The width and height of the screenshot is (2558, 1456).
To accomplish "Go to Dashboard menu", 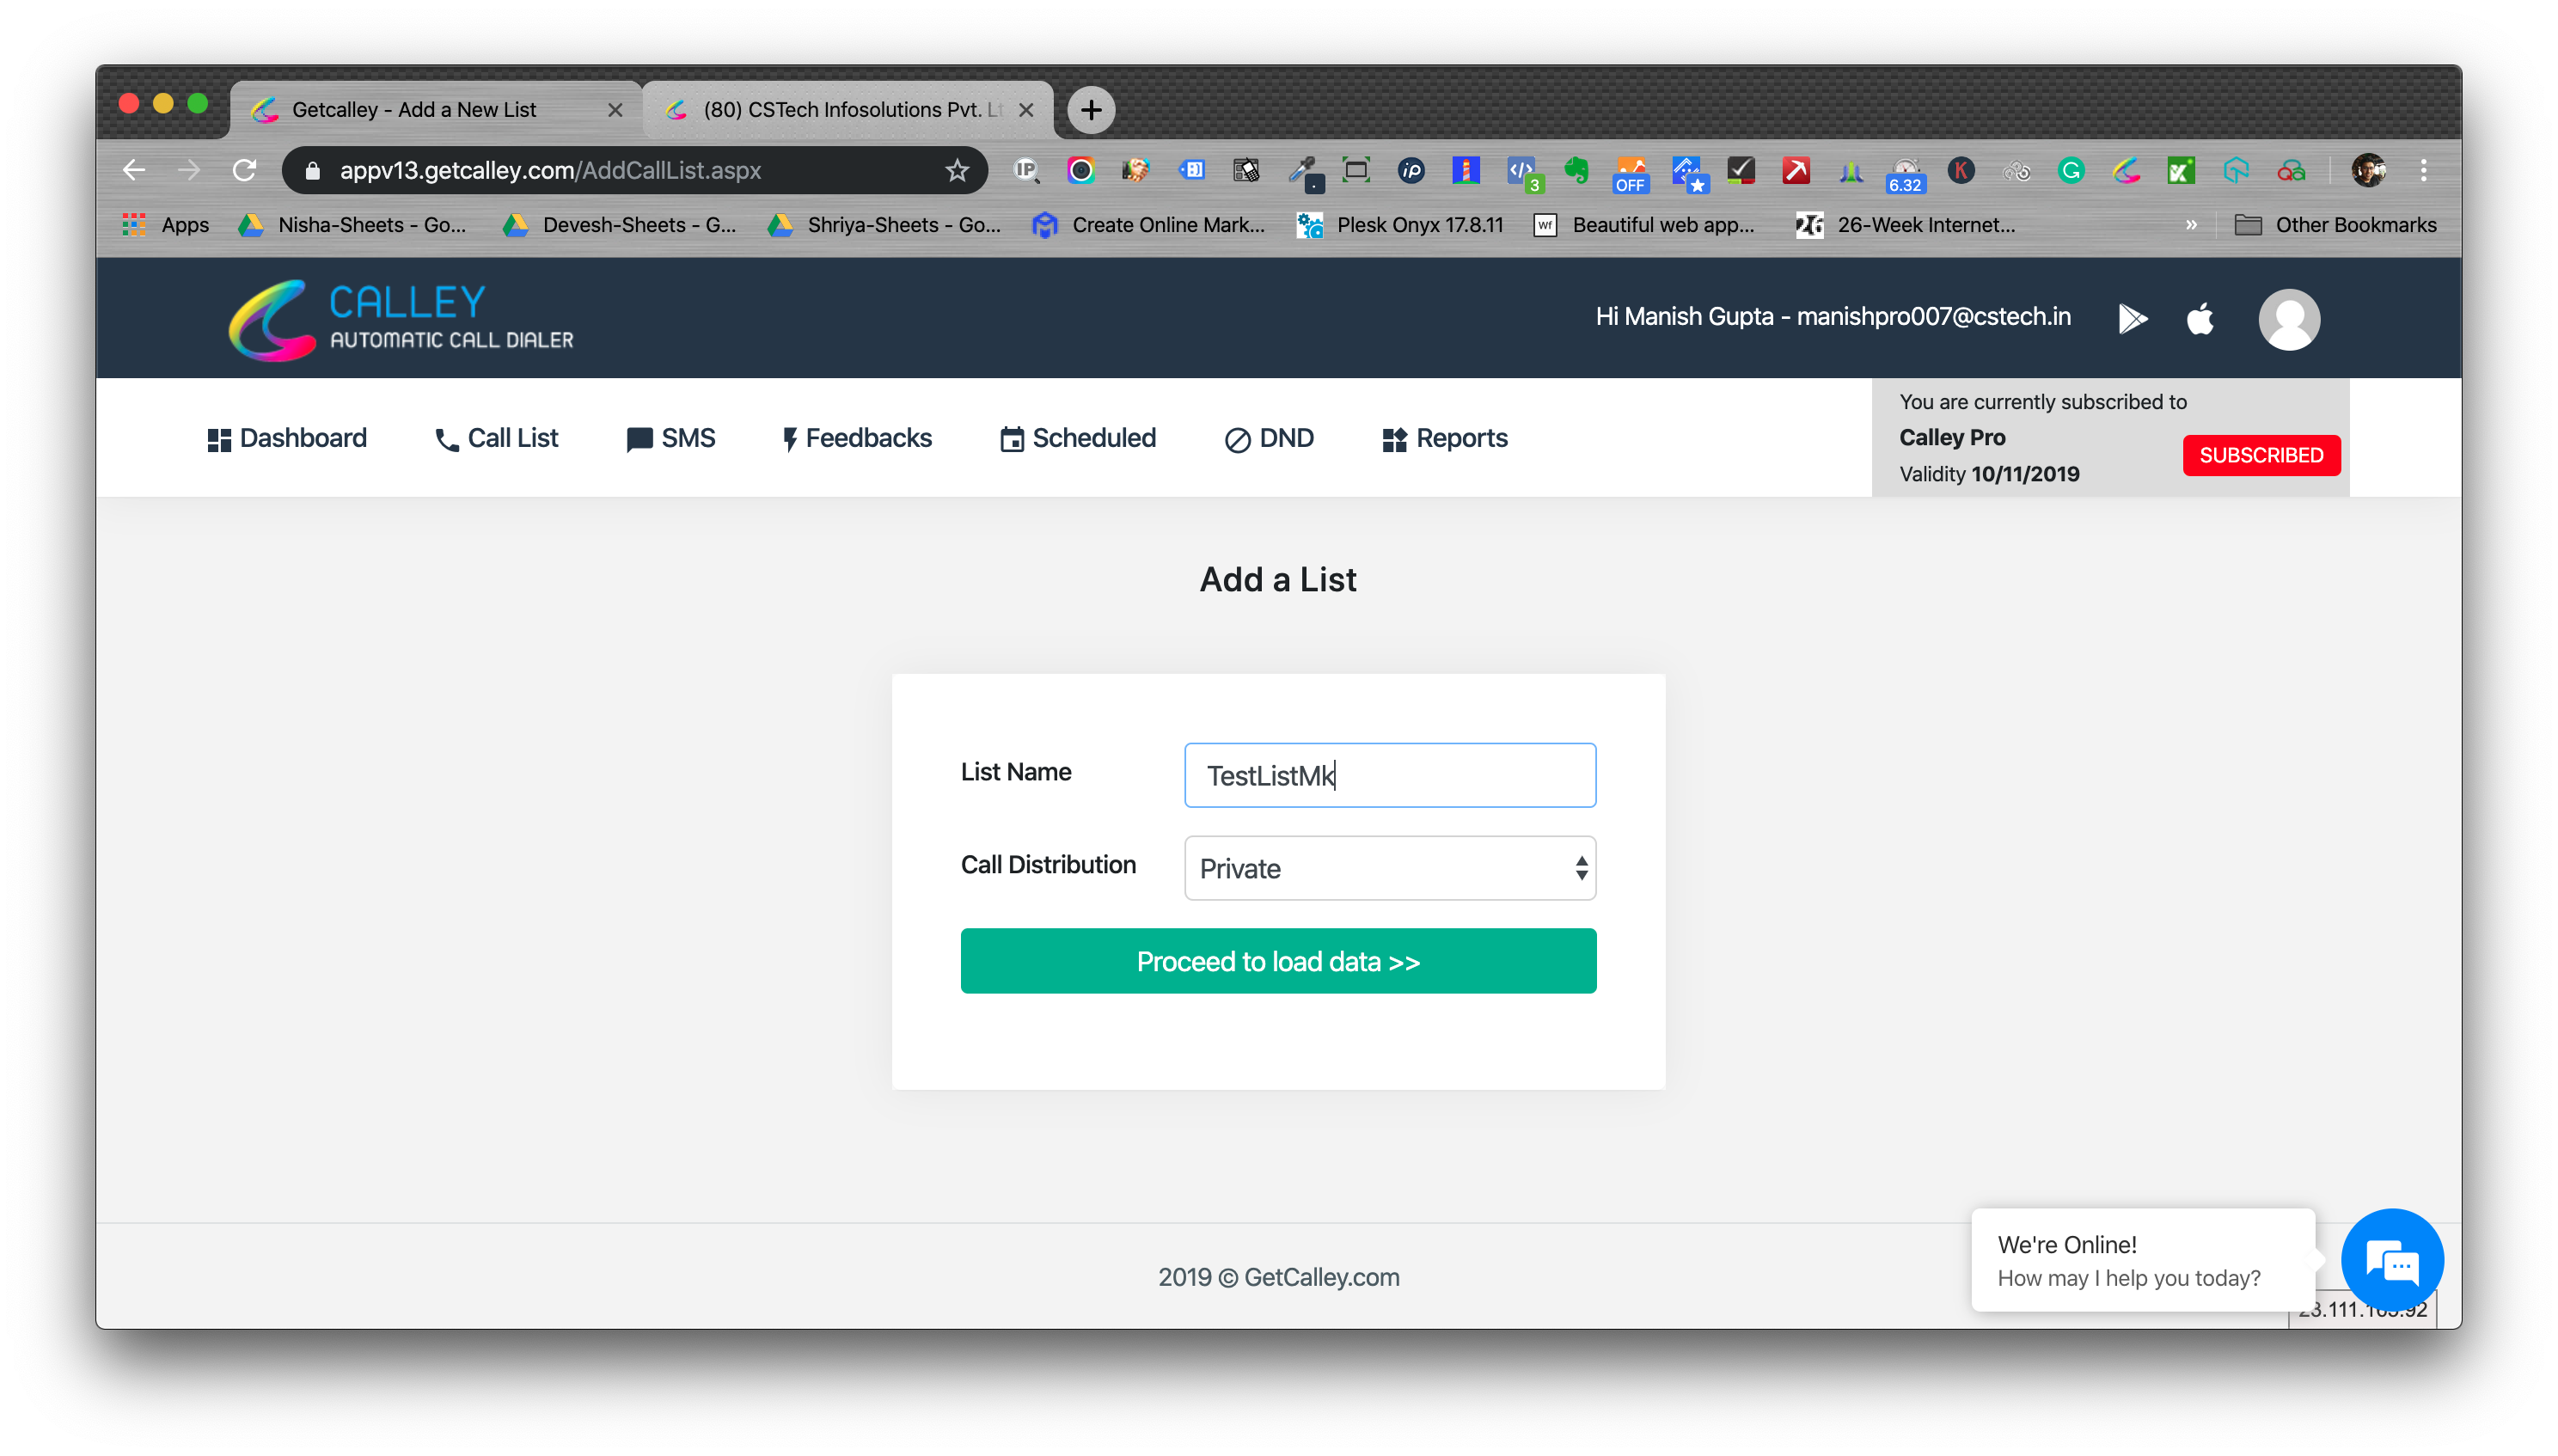I will tap(287, 438).
